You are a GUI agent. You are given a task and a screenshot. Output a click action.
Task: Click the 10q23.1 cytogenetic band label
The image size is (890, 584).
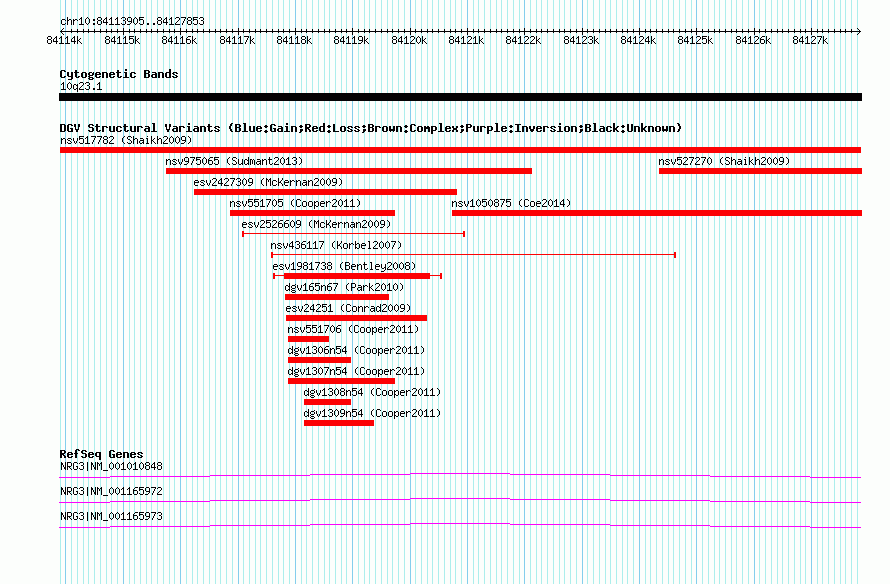point(81,87)
